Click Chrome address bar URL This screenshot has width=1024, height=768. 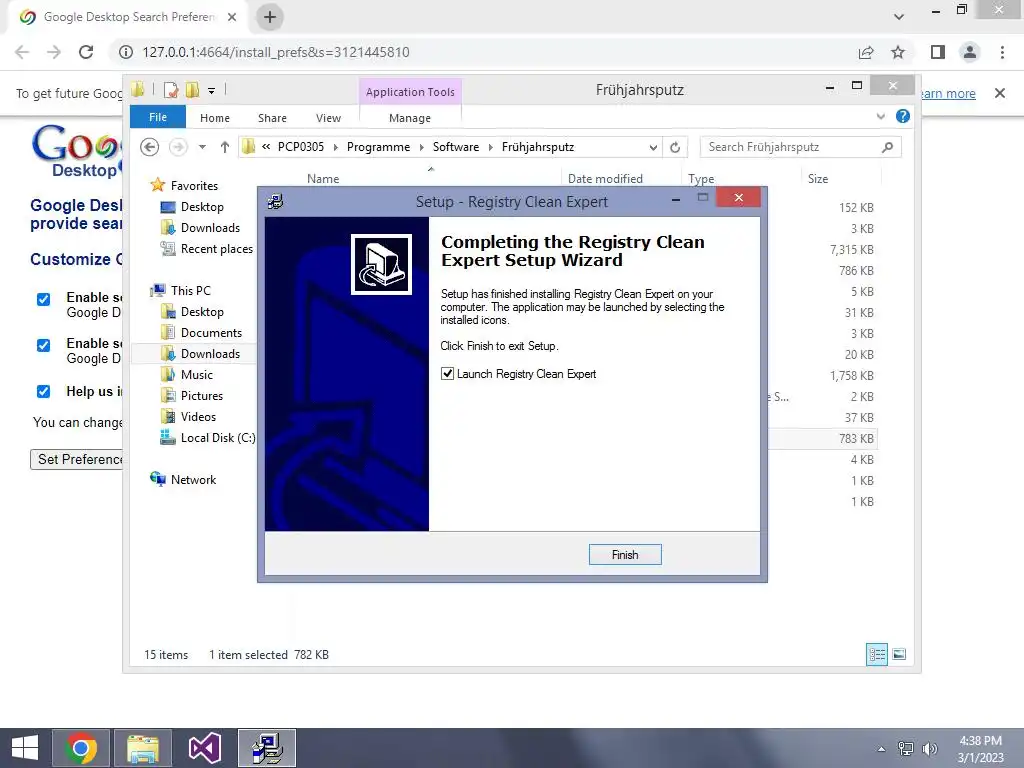point(276,52)
